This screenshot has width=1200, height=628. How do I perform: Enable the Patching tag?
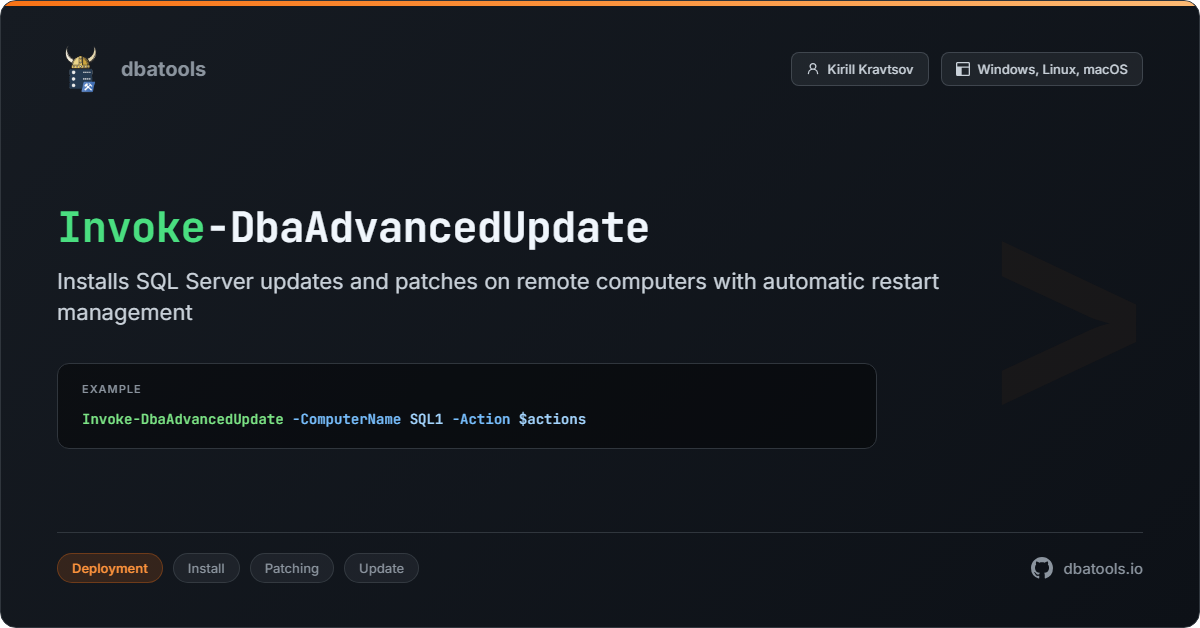[x=291, y=567]
